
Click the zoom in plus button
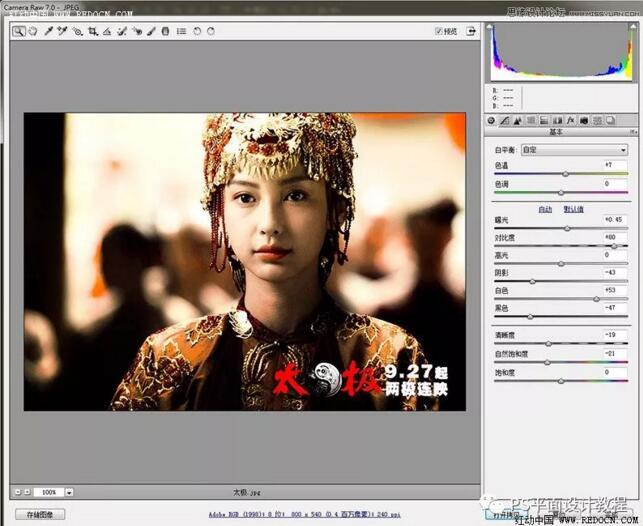[x=27, y=492]
